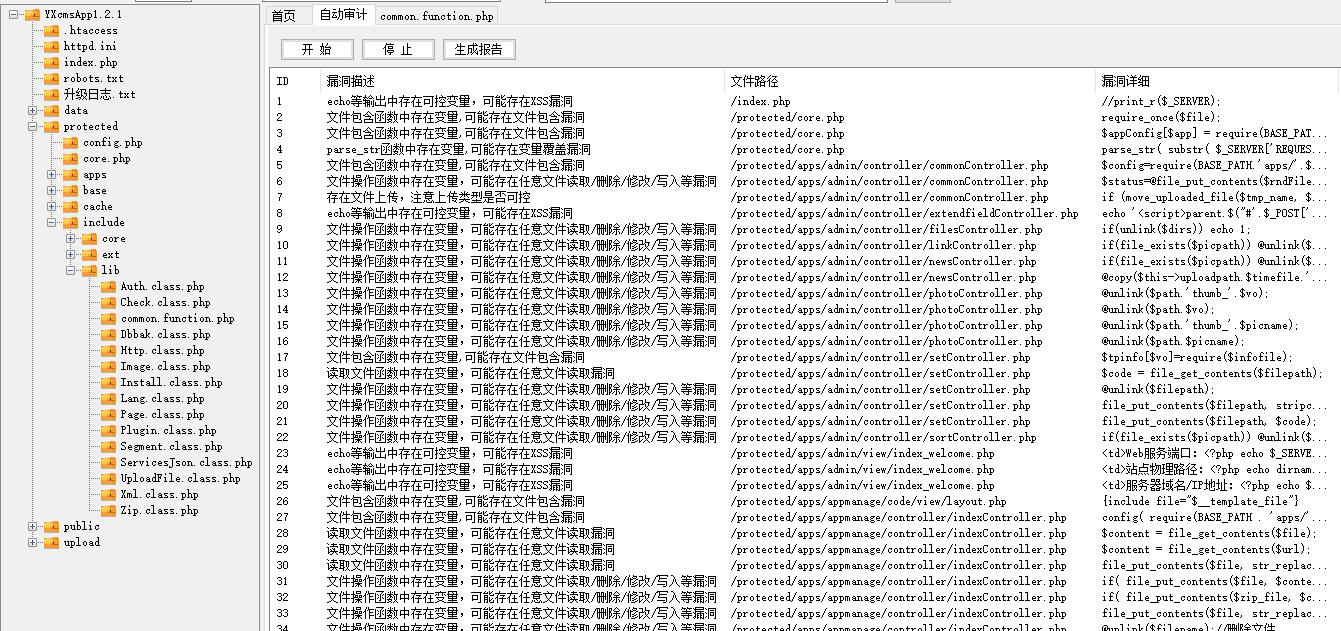Image resolution: width=1341 pixels, height=631 pixels.
Task: Click the common.function.php tree file icon
Action: pyautogui.click(x=109, y=319)
